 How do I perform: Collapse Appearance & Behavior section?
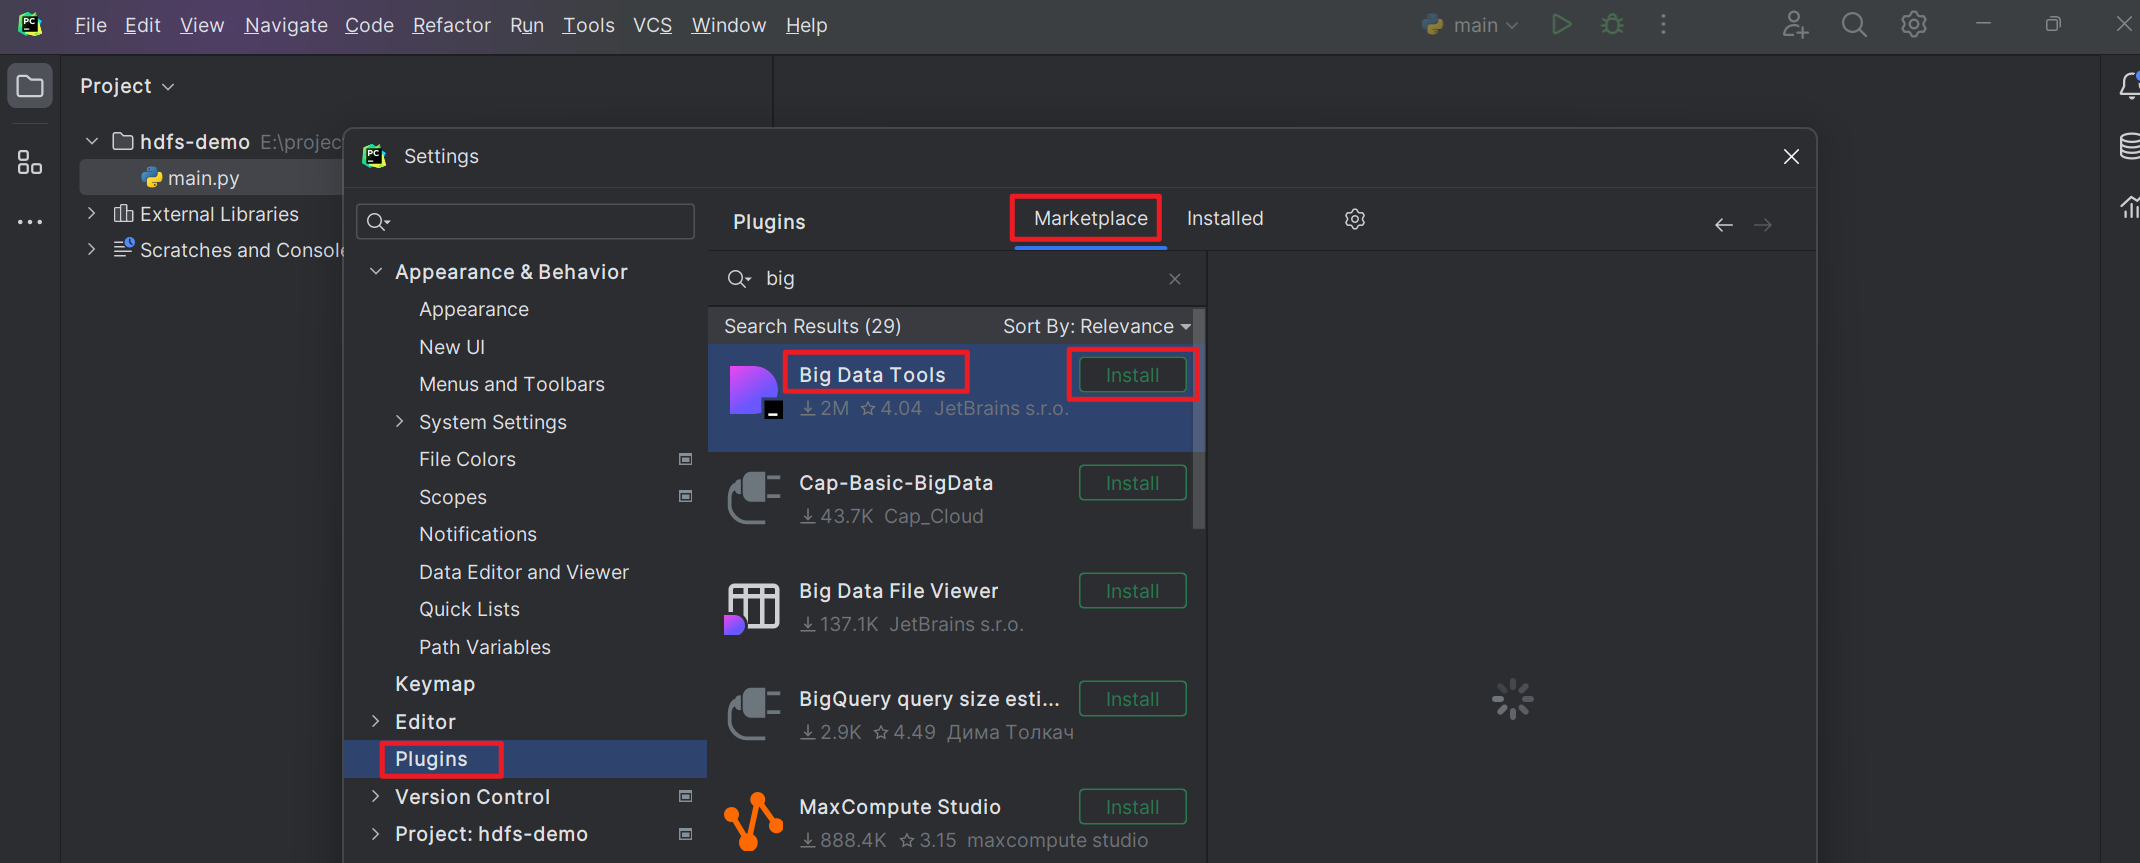point(376,272)
